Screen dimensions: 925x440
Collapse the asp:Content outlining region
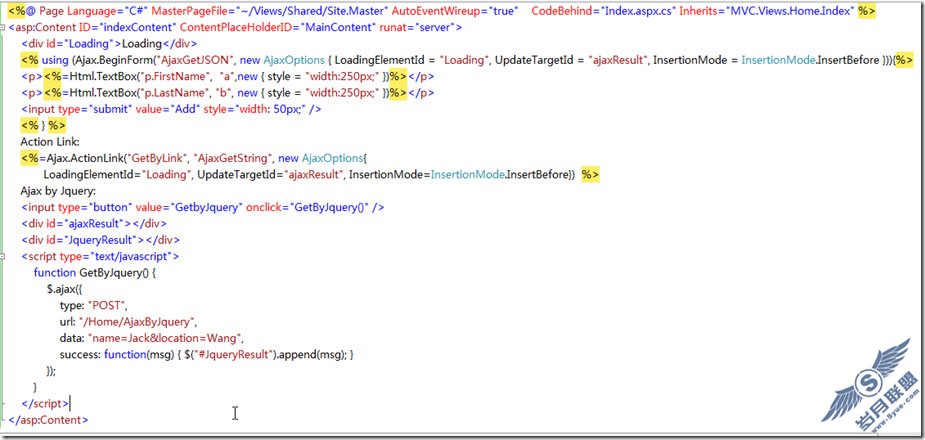[3, 27]
